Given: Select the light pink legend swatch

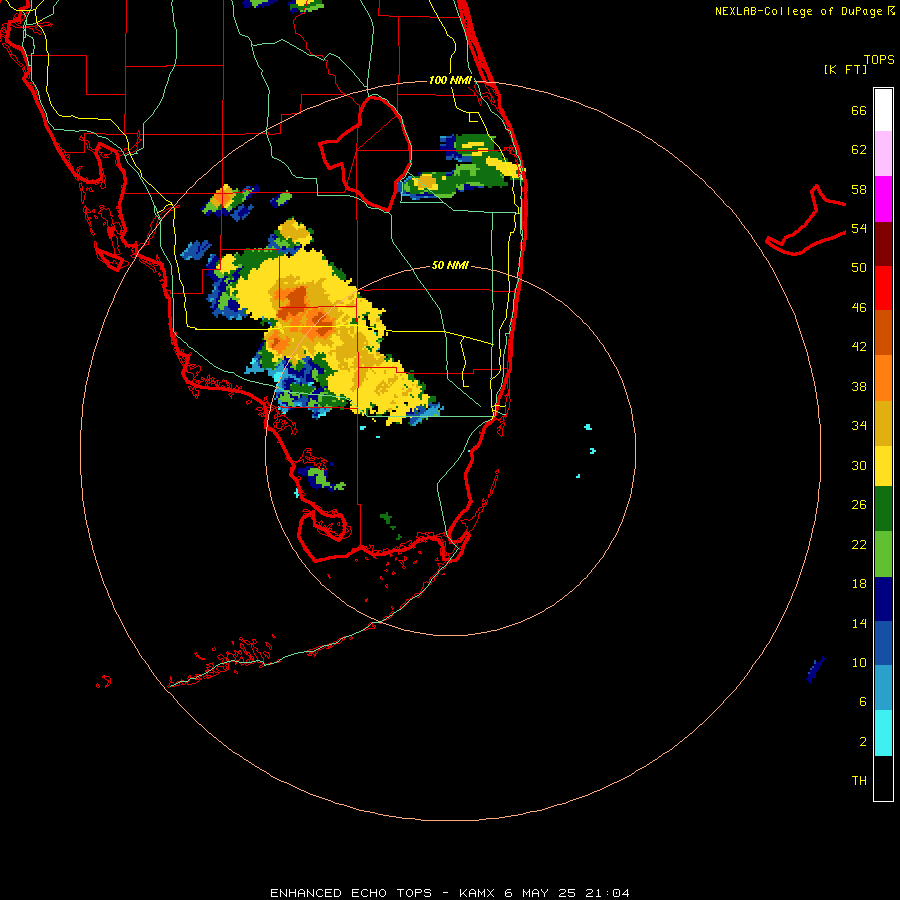Looking at the screenshot, I should 883,154.
